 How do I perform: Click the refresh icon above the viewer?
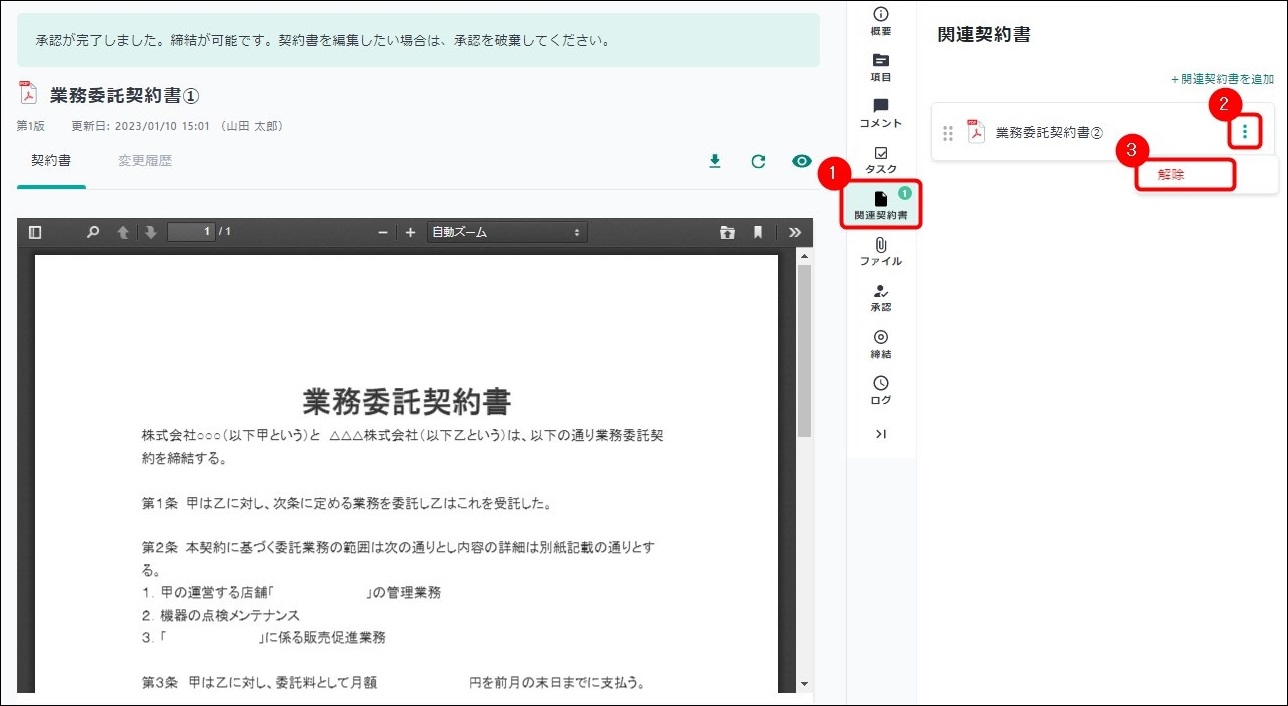pos(758,161)
